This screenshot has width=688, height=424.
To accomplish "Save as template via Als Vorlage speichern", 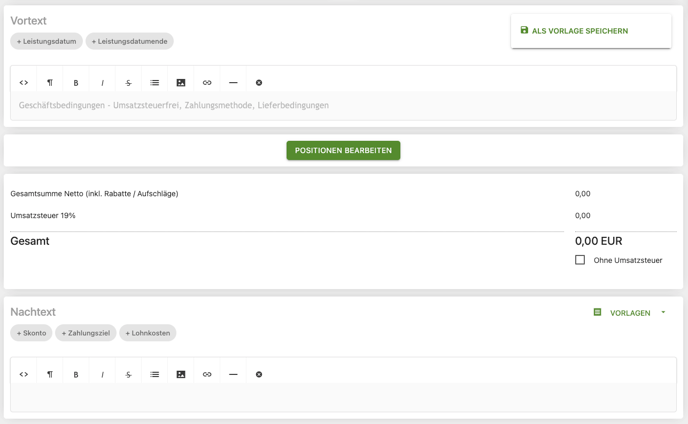I will (x=590, y=31).
